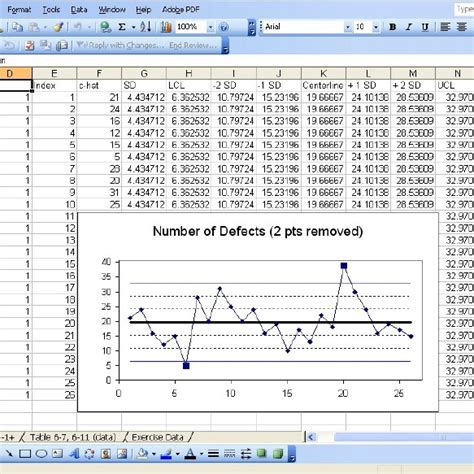Toggle Italic formatting
Viewport: 474px width, 474px height.
pyautogui.click(x=409, y=27)
